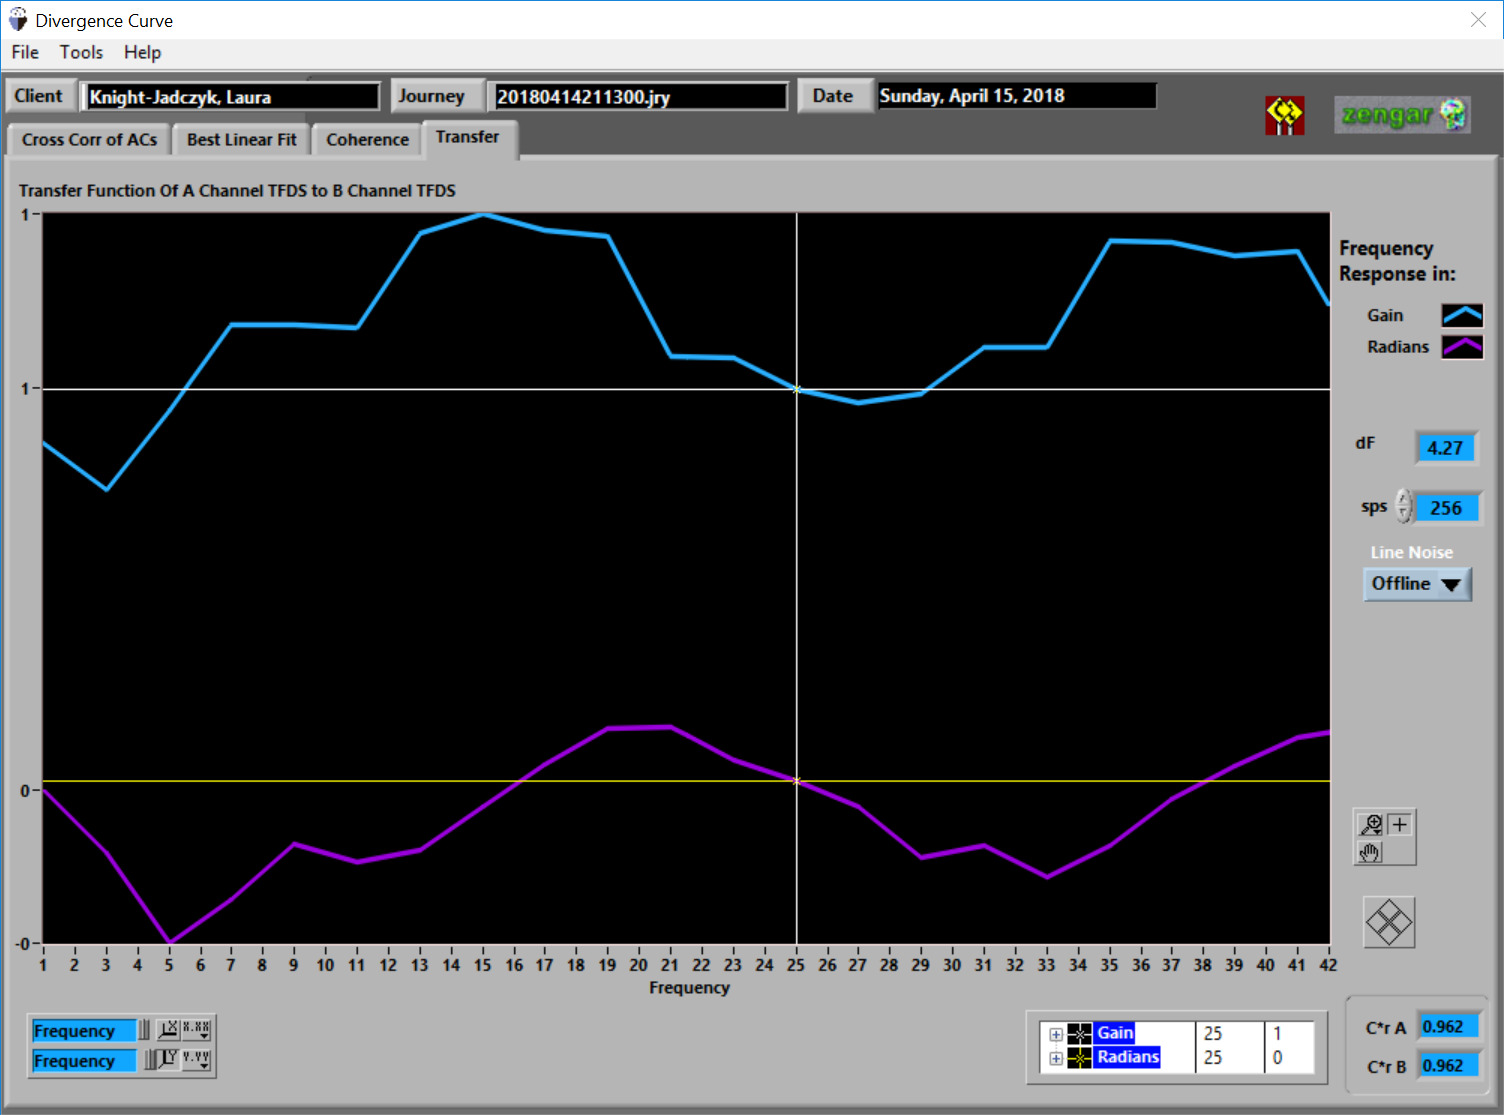Image resolution: width=1504 pixels, height=1115 pixels.
Task: Switch to the Coherence tab
Action: coord(367,140)
